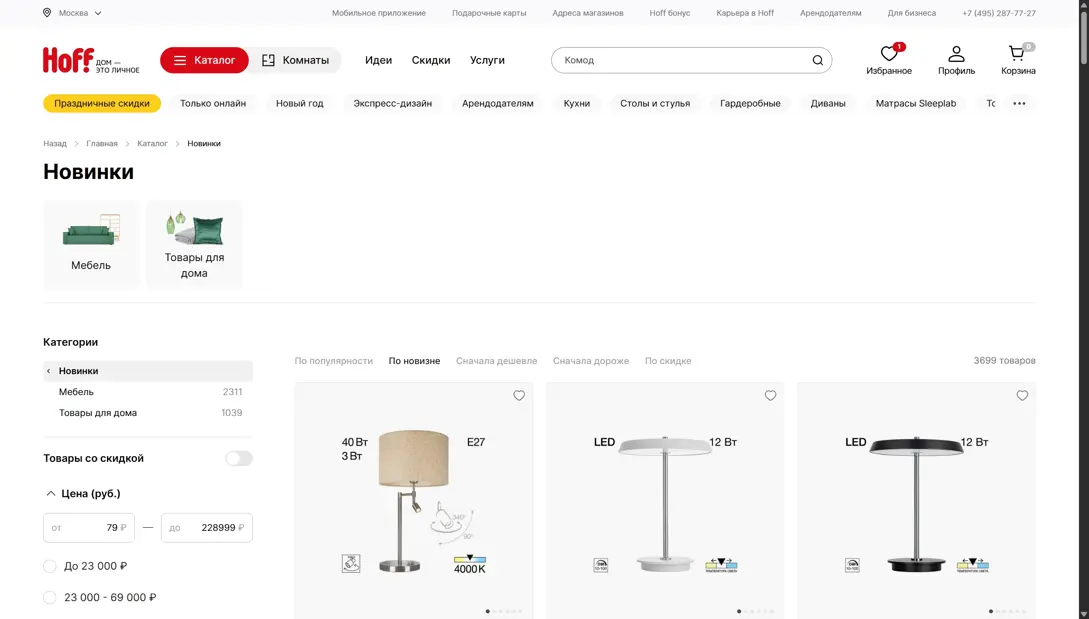
Task: Open the Избранное favorites heart icon
Action: [888, 55]
